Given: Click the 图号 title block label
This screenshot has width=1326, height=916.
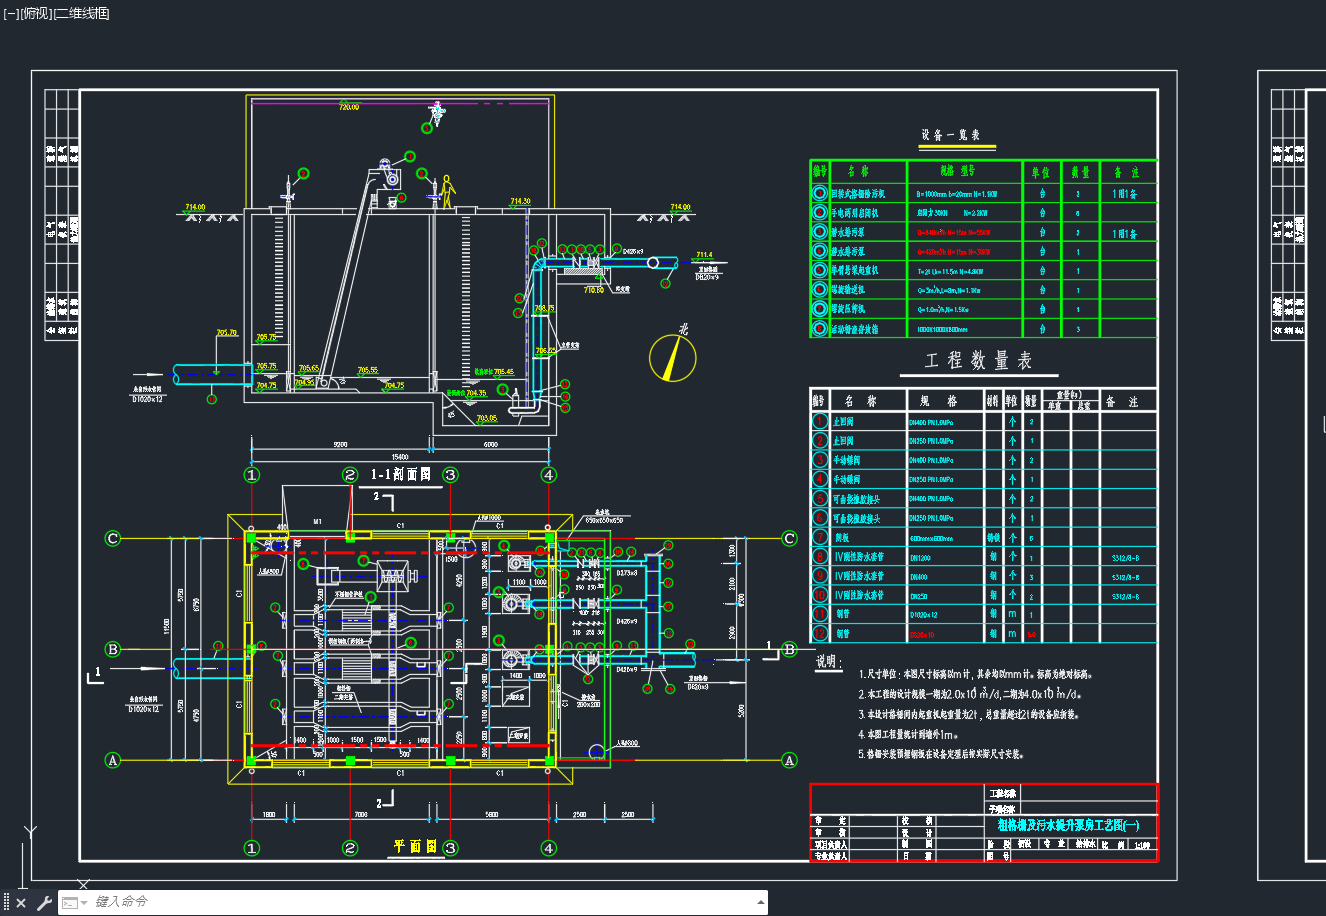Looking at the screenshot, I should 998,856.
